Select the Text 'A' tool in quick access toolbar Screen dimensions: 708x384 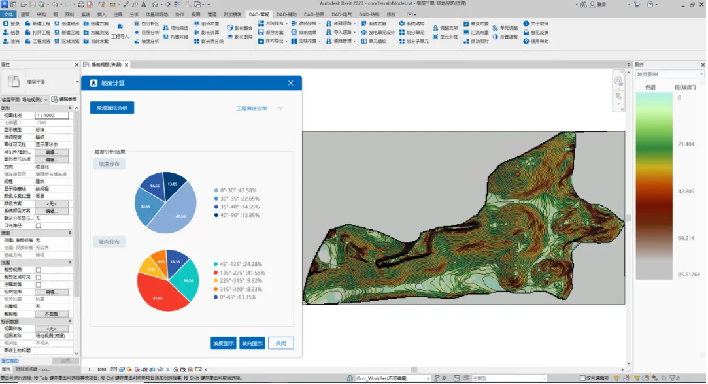pyautogui.click(x=144, y=5)
